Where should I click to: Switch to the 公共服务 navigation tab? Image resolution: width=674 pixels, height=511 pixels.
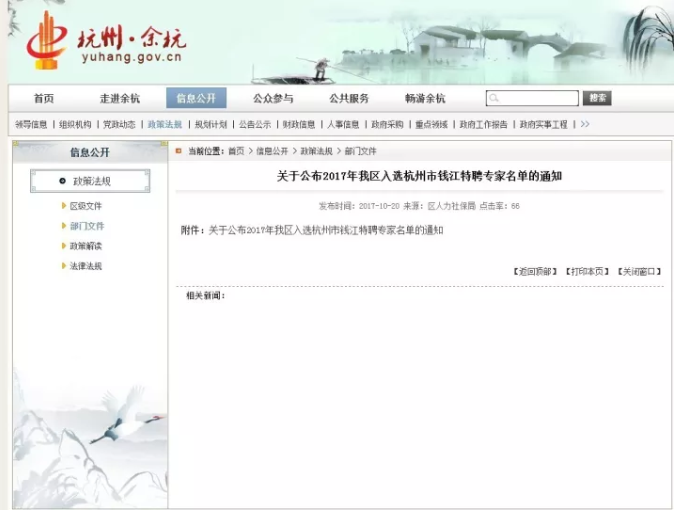[x=349, y=99]
